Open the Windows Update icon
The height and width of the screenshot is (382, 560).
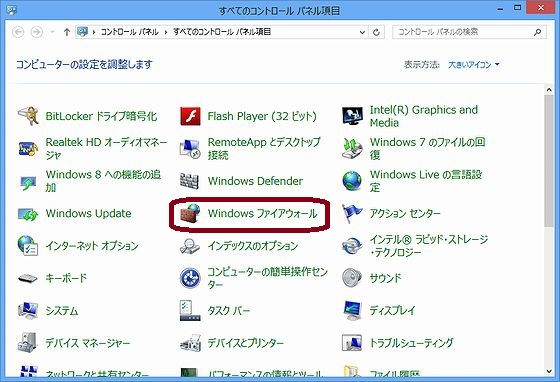click(x=28, y=214)
